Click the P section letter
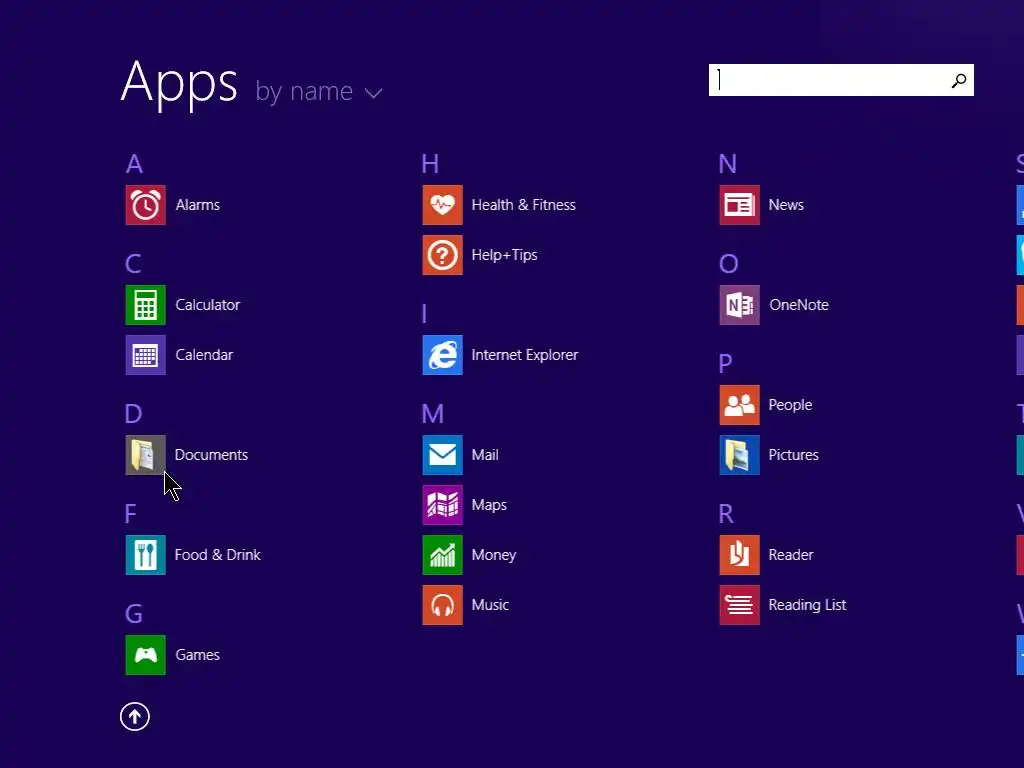Image resolution: width=1024 pixels, height=768 pixels. (726, 364)
